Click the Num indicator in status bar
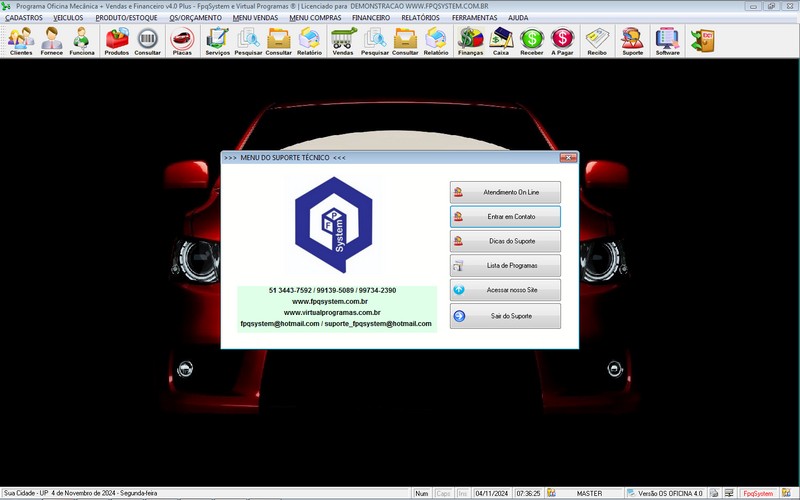 pos(421,493)
